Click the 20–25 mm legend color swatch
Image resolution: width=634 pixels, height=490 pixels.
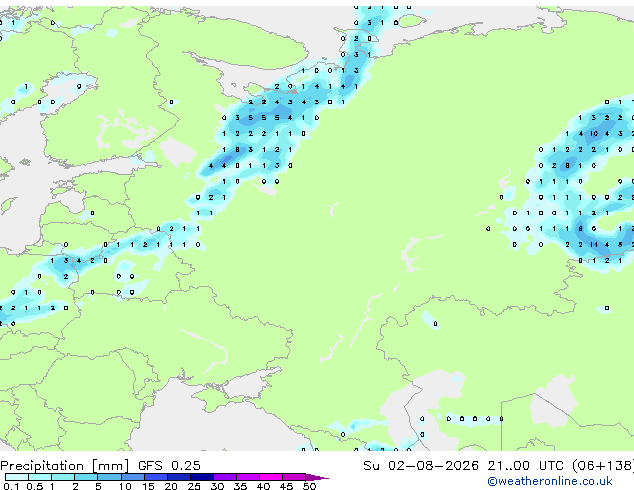tap(178, 477)
